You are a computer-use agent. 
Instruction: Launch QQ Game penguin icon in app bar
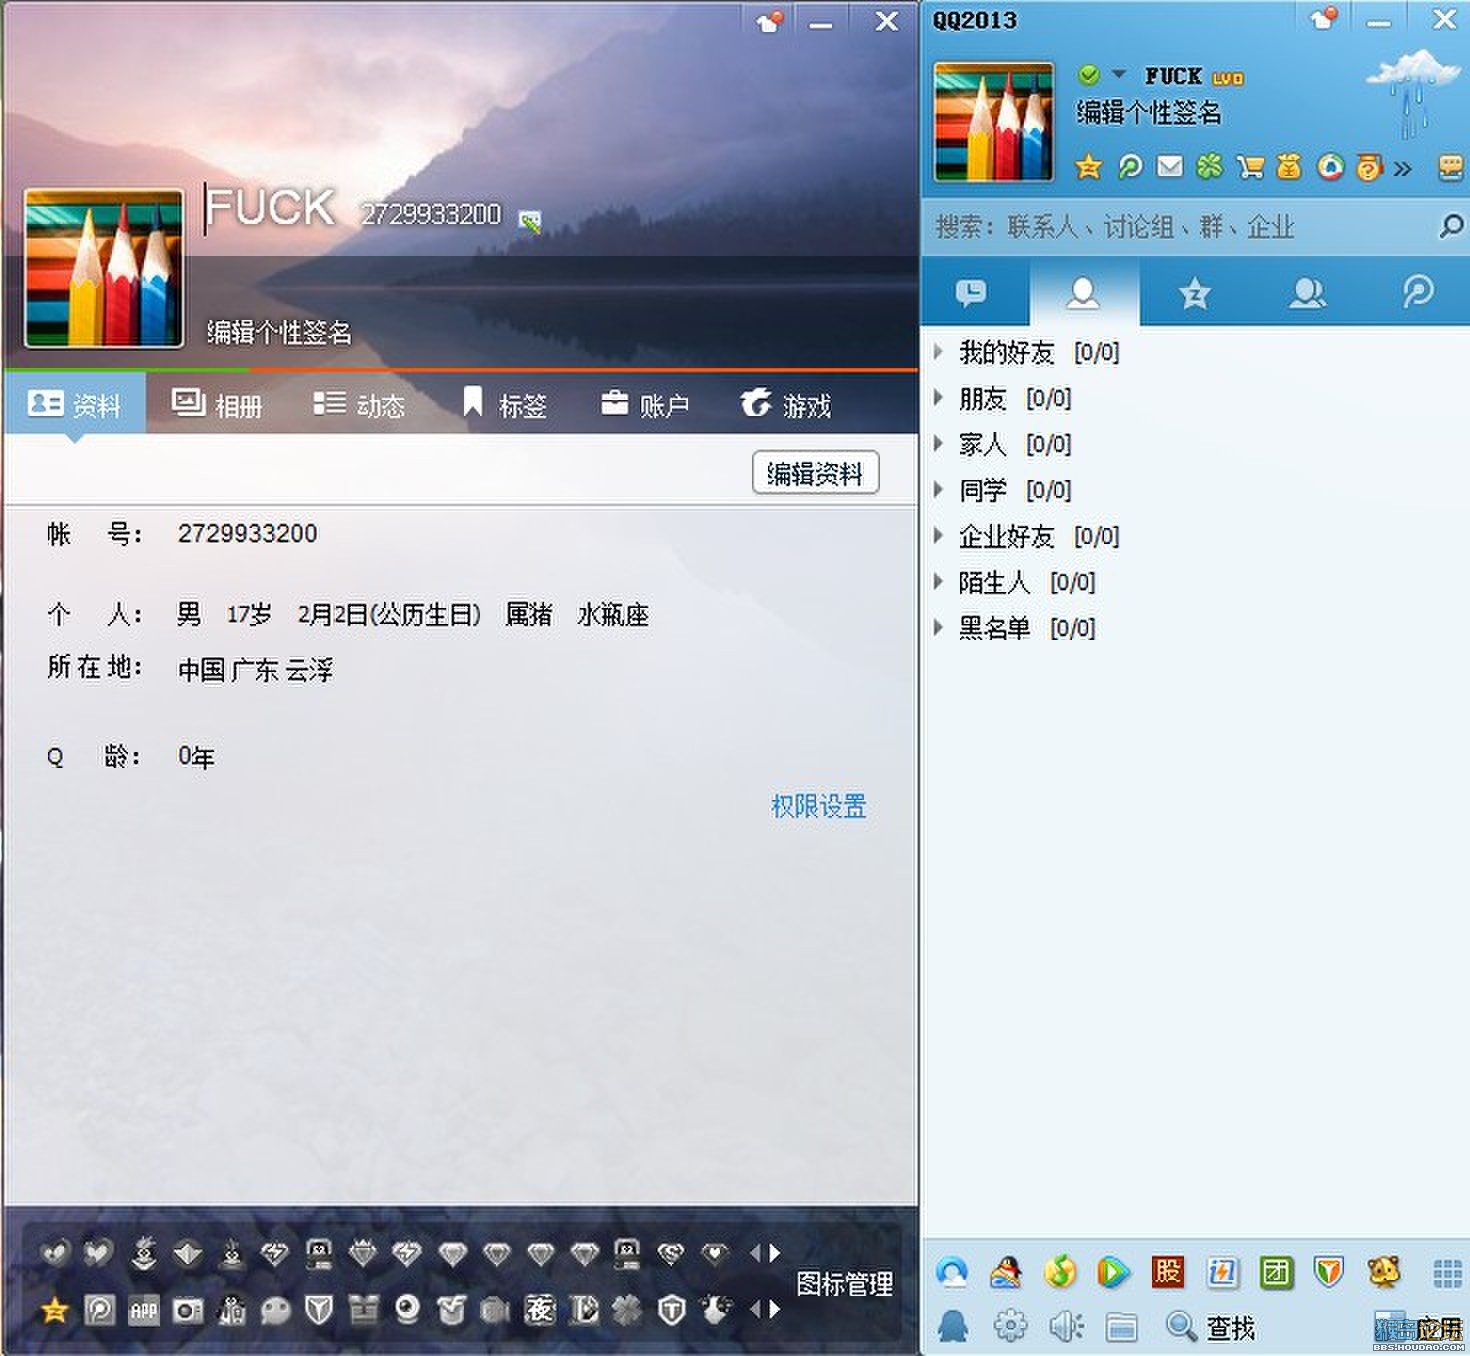click(x=1006, y=1272)
